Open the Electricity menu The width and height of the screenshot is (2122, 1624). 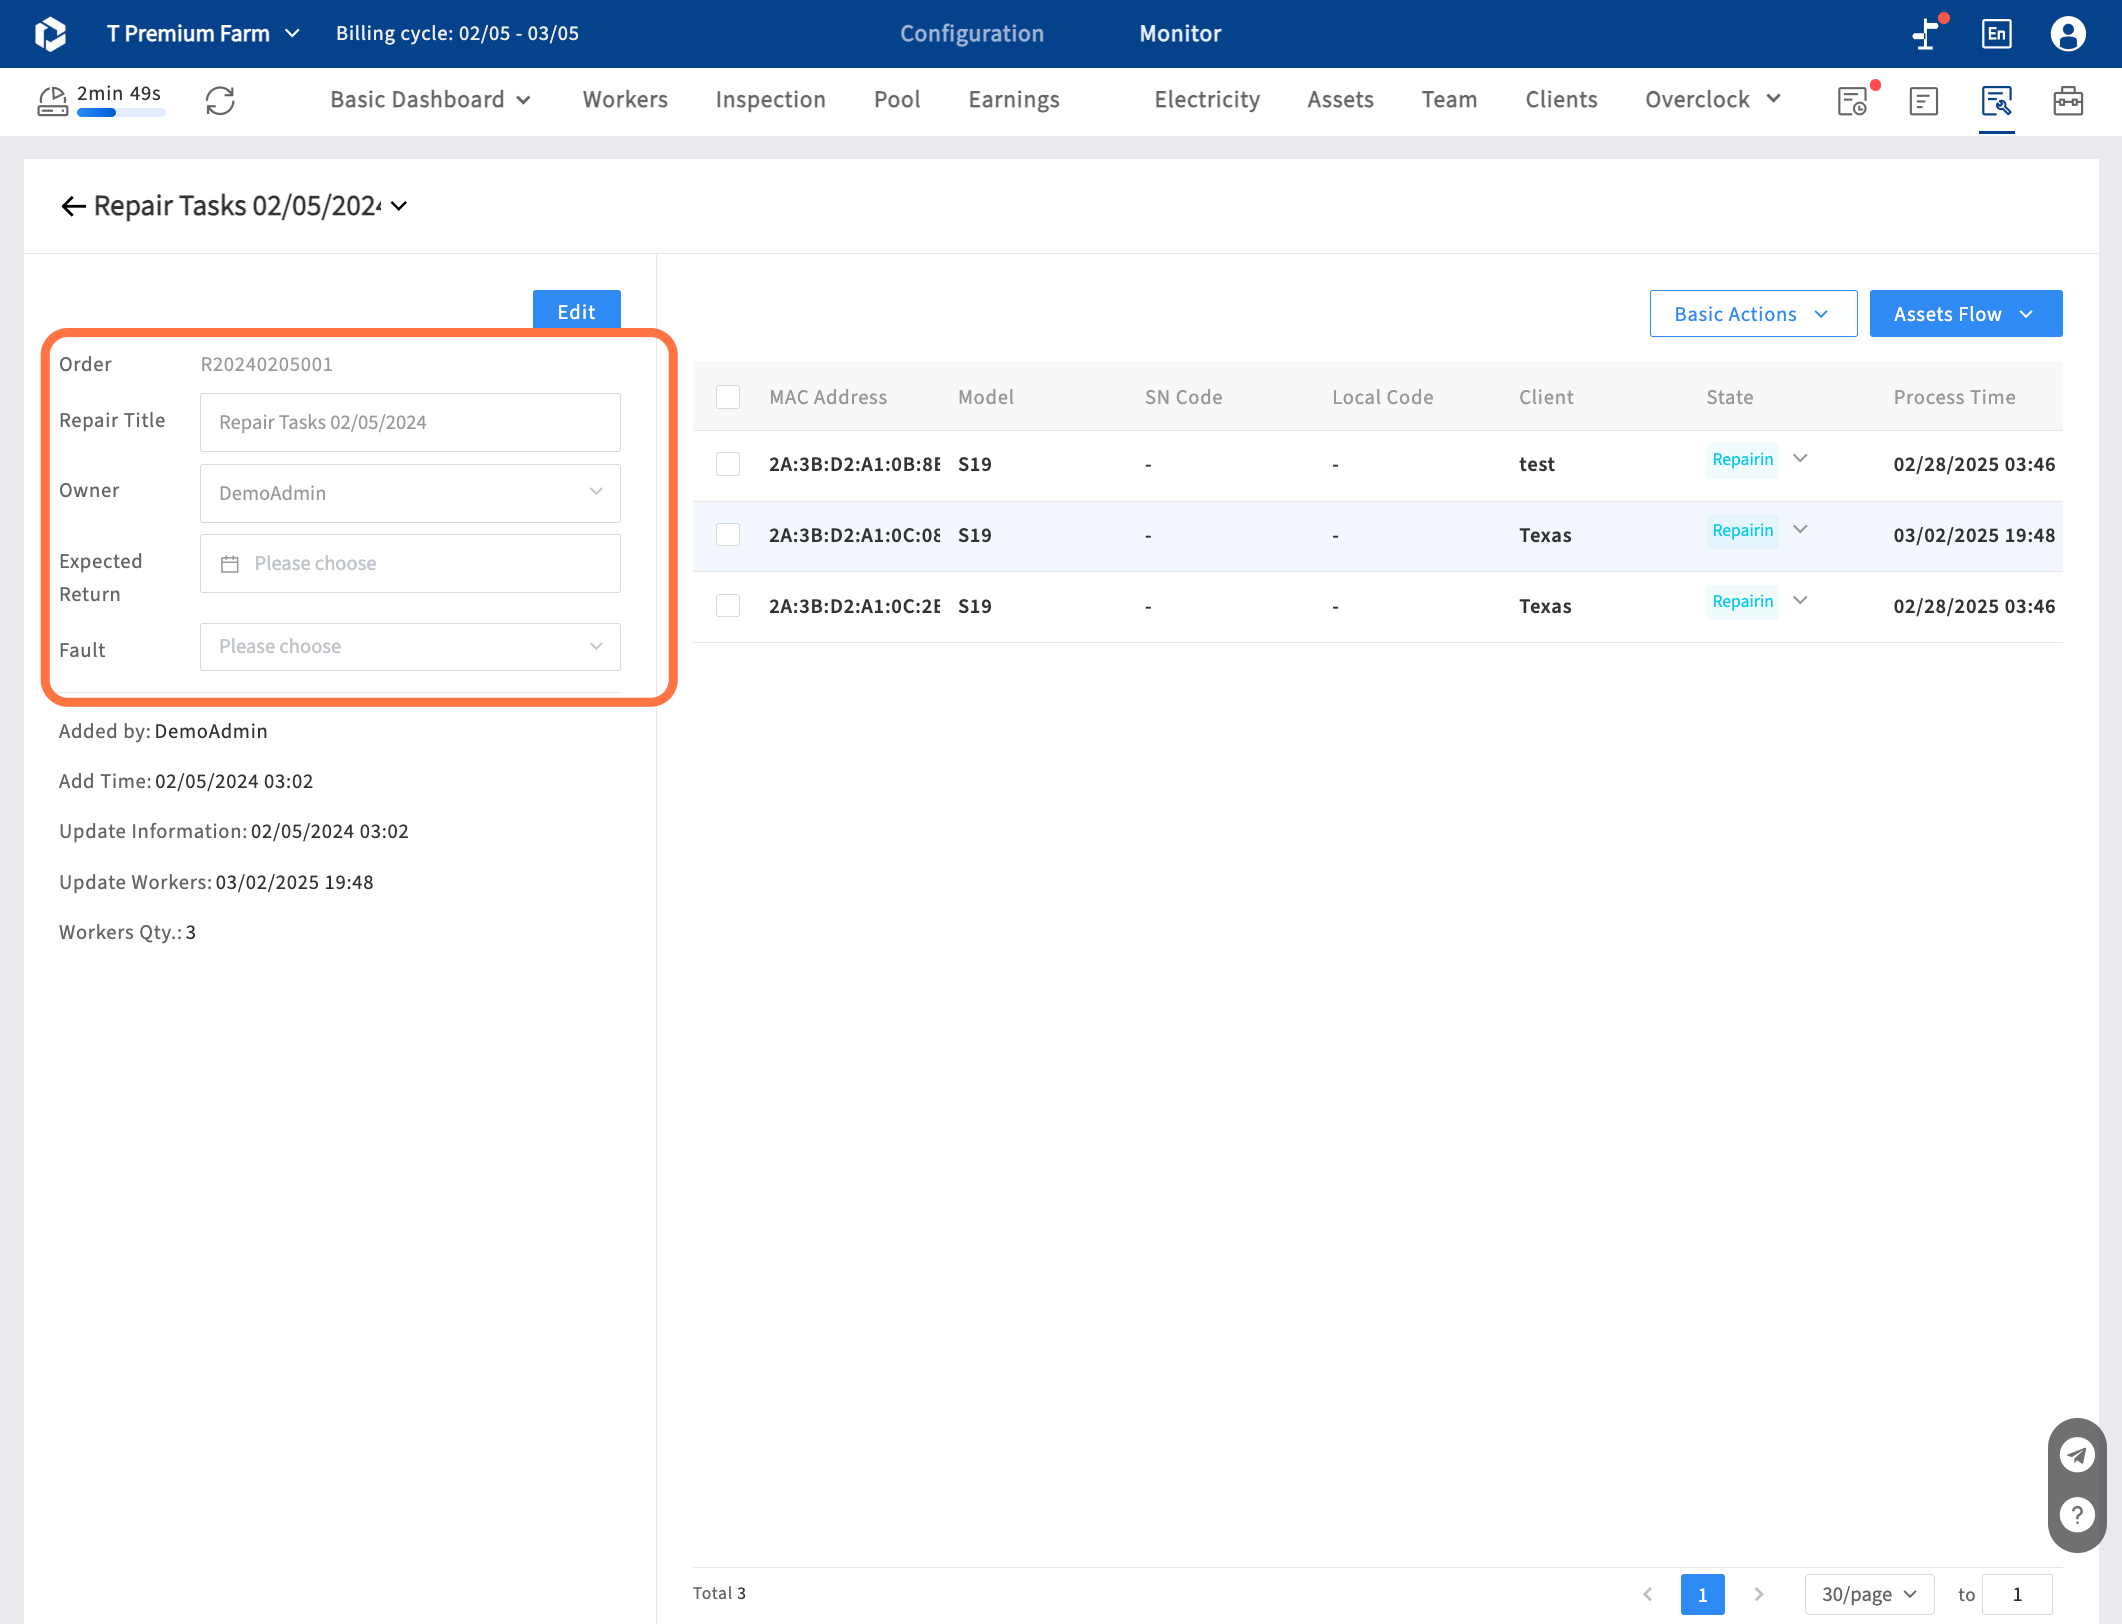click(1207, 100)
